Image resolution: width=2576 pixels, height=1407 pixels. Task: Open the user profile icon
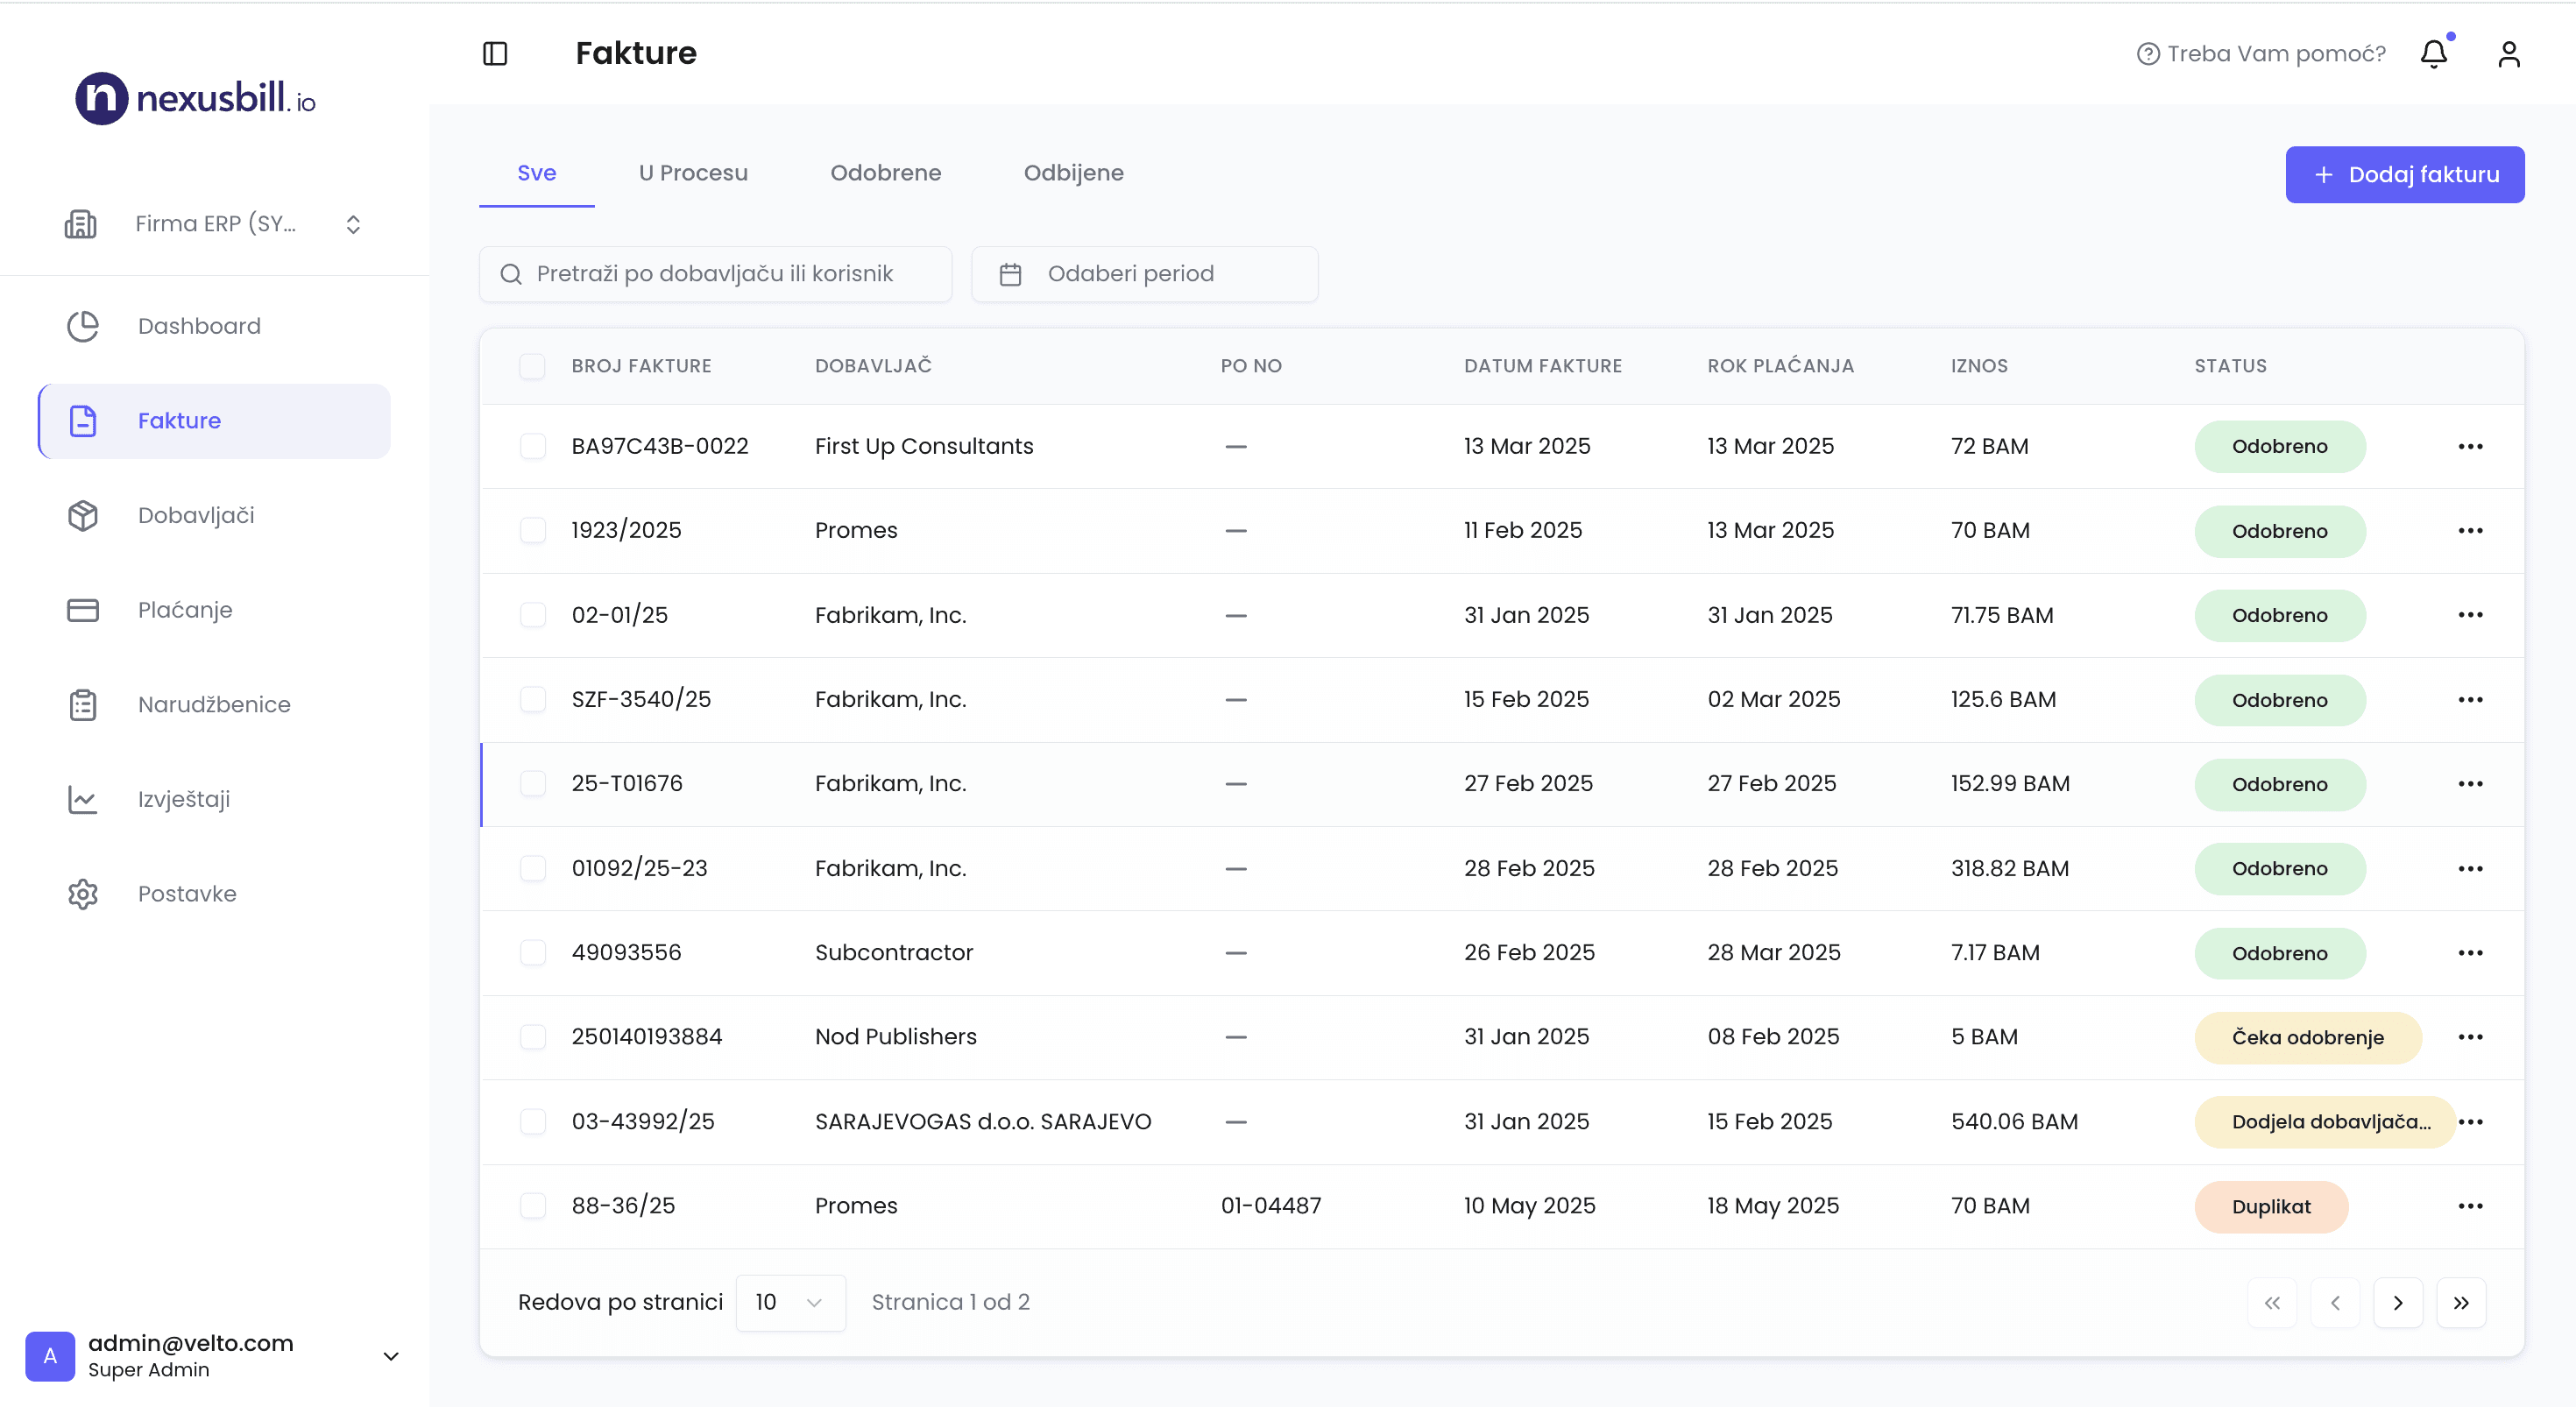click(x=2508, y=53)
